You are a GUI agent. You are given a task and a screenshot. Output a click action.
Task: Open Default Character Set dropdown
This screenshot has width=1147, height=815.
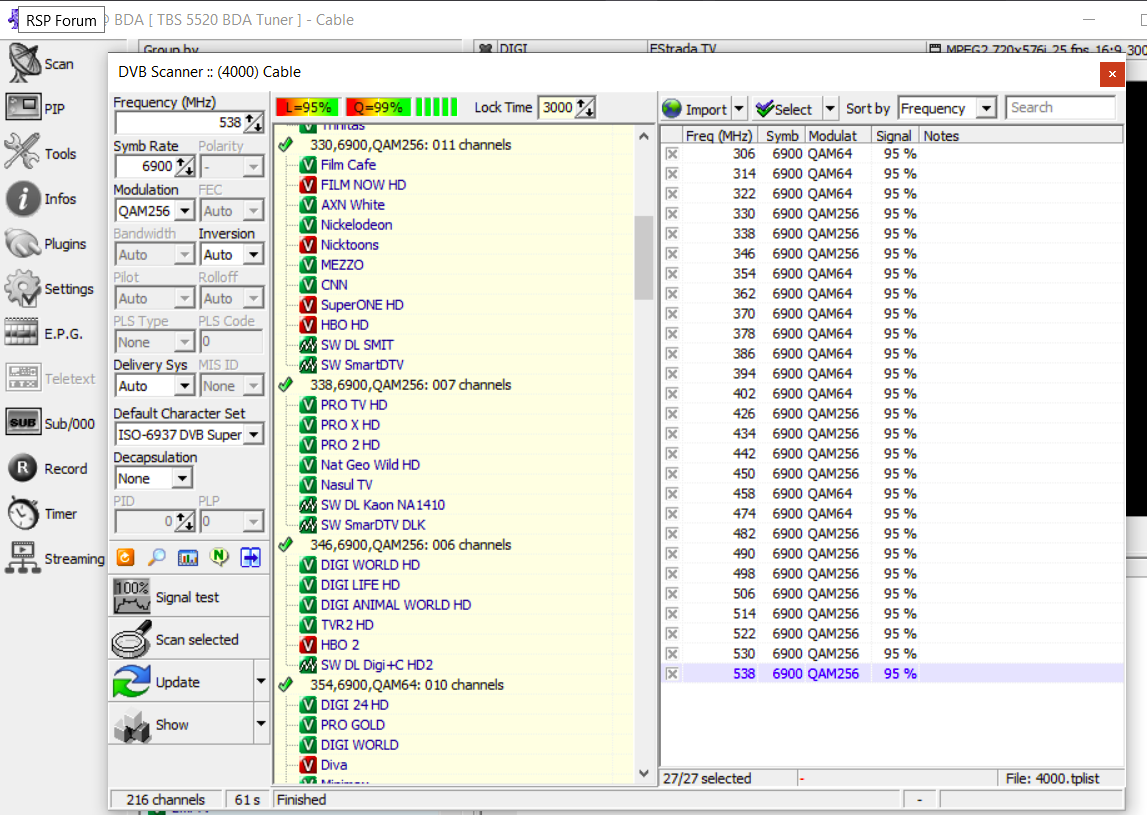(253, 435)
